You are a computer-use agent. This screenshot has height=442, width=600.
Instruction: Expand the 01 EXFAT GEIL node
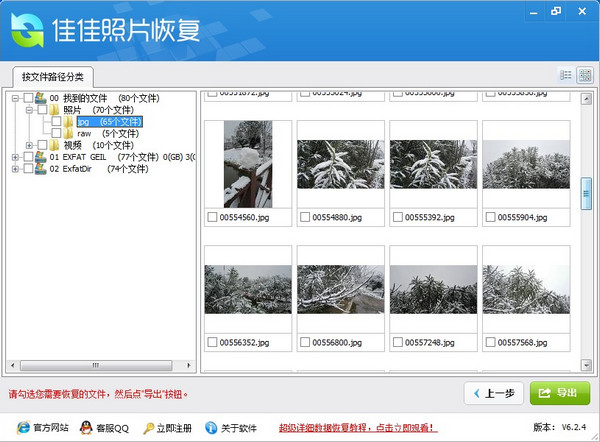(15, 157)
